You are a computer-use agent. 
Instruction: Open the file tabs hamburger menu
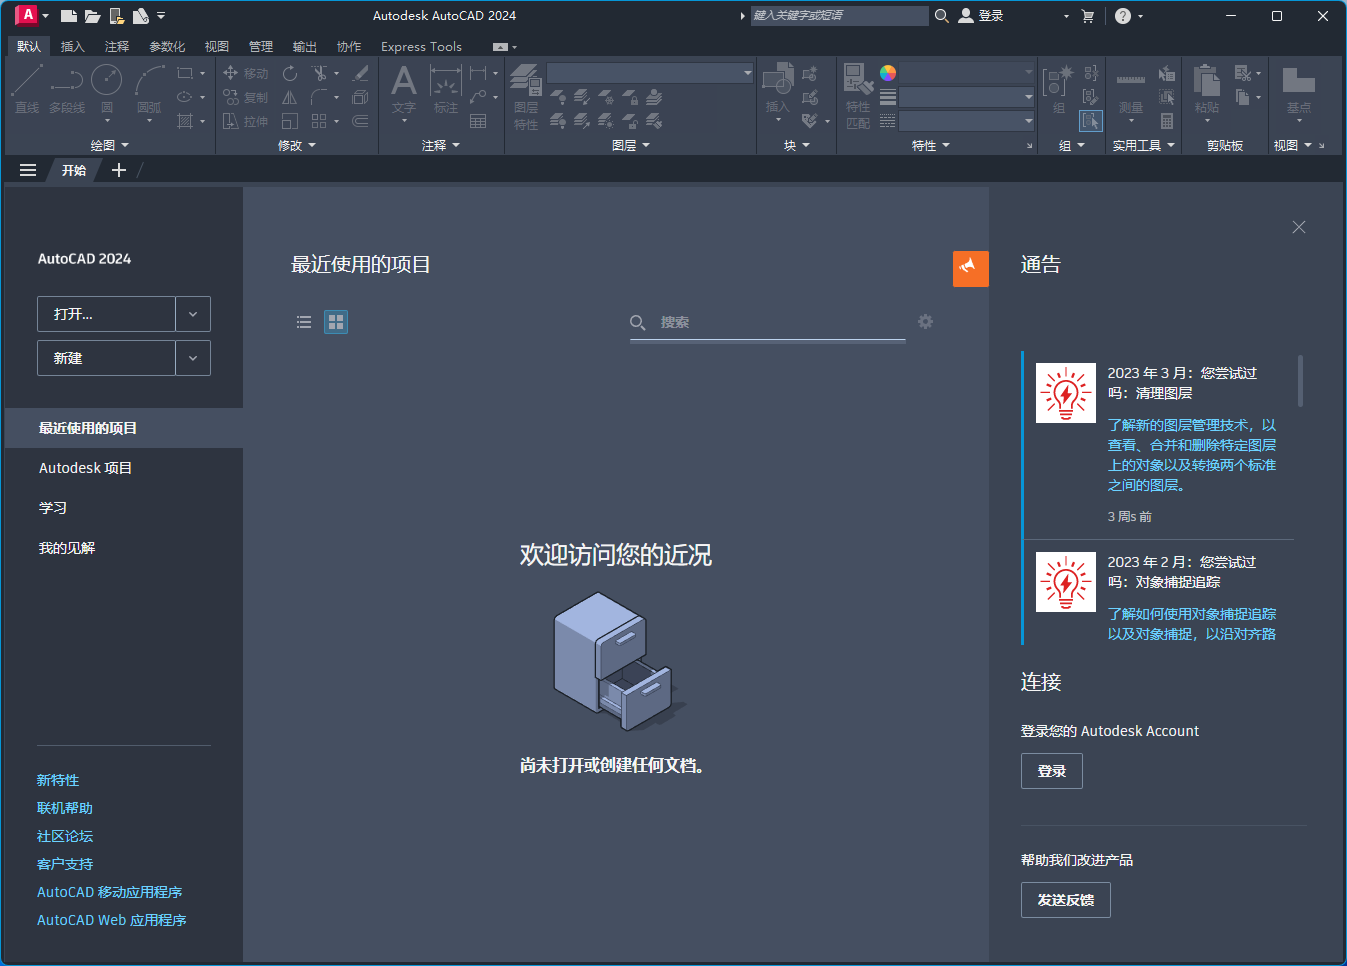pyautogui.click(x=28, y=170)
